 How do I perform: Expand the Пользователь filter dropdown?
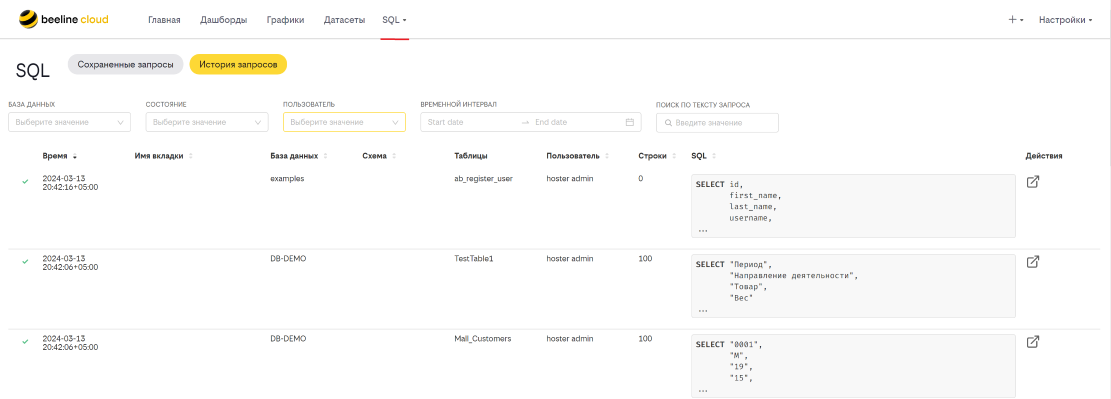pos(344,122)
